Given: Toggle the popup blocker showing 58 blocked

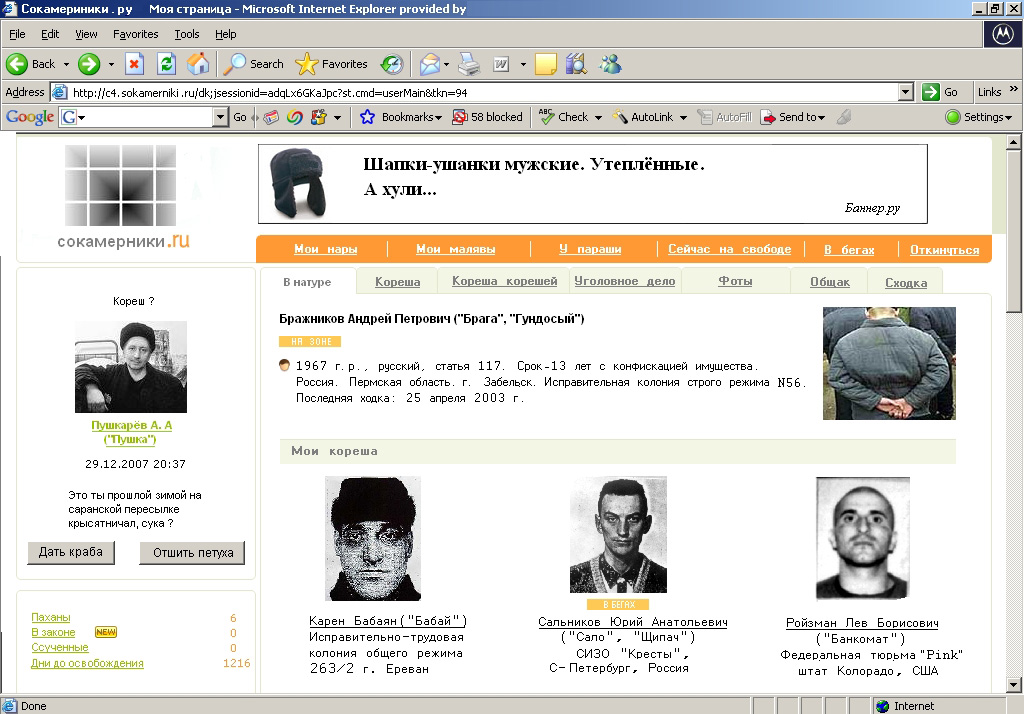Looking at the screenshot, I should point(488,117).
